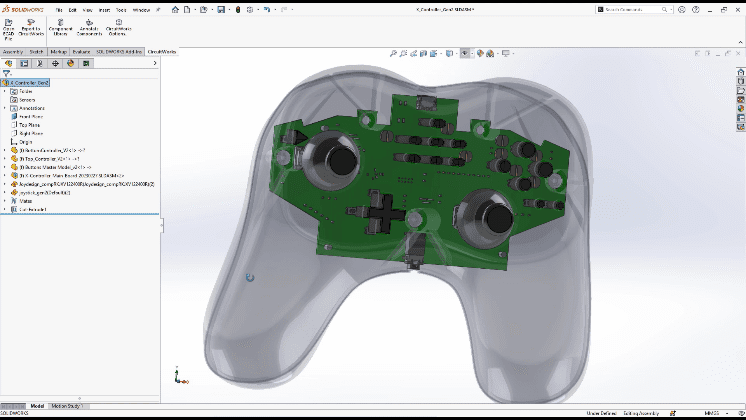Expand Top_Controller tree component

[x=5, y=159]
